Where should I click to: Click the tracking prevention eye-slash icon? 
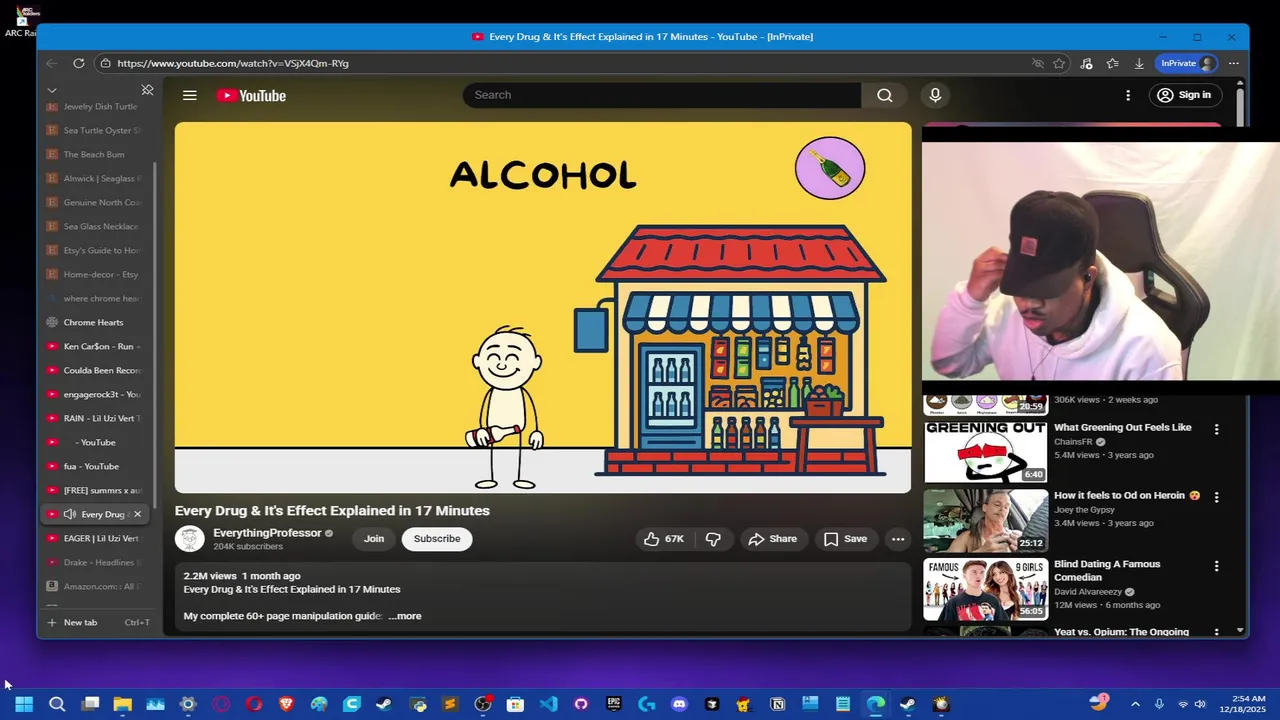pos(1038,63)
